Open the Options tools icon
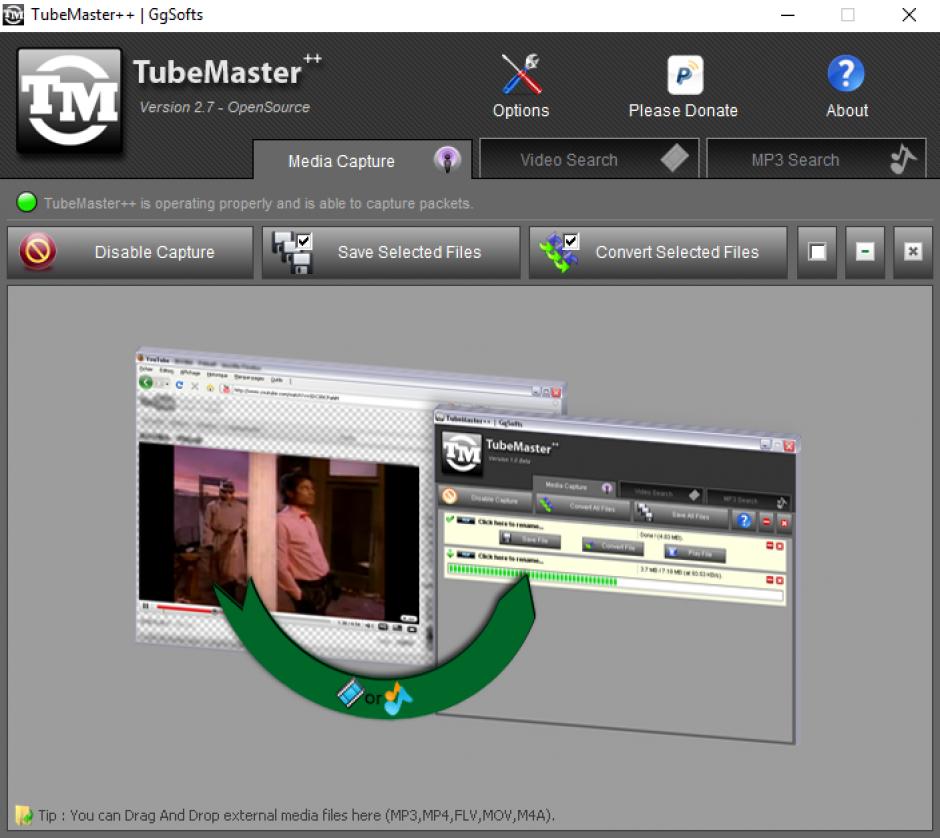Screen dimensions: 940x838 click(521, 74)
